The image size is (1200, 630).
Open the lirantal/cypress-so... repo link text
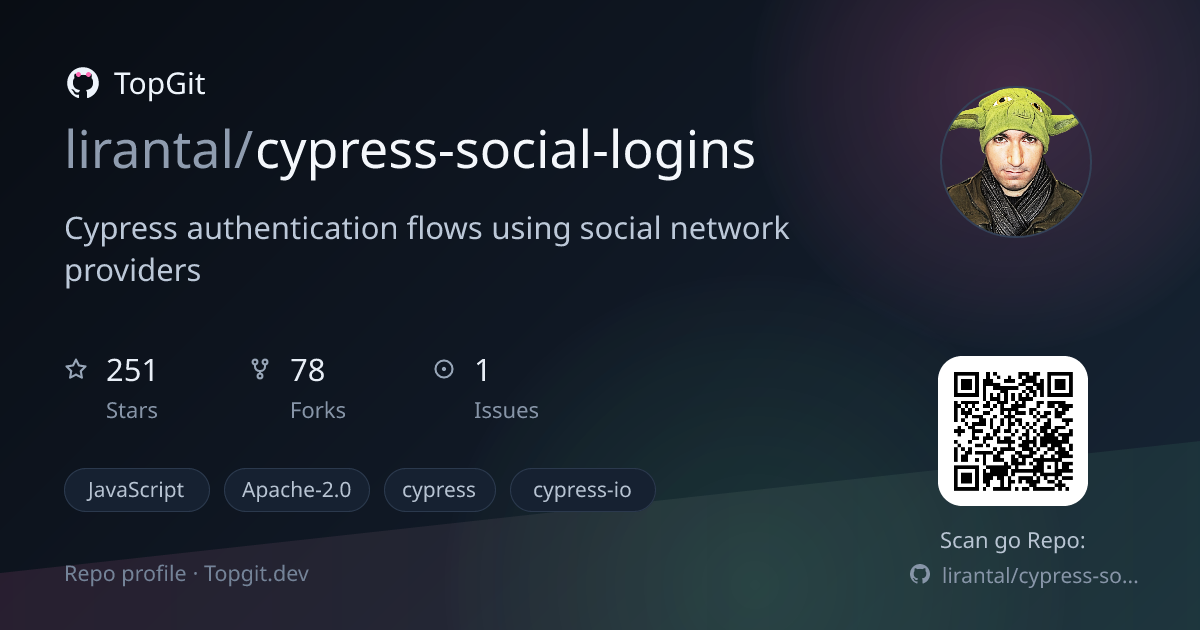[x=1040, y=575]
